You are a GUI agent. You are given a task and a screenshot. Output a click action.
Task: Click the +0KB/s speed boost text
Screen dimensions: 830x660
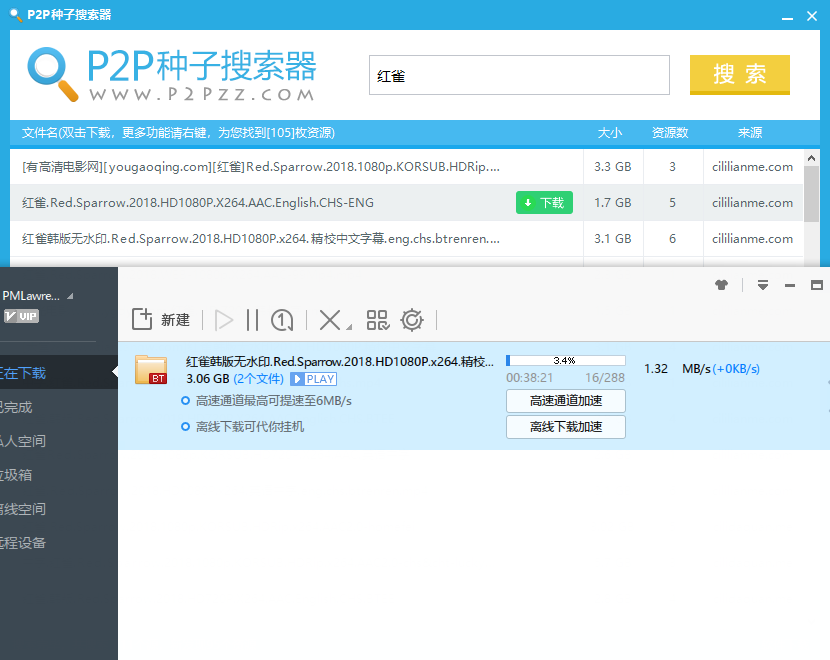[x=736, y=369]
